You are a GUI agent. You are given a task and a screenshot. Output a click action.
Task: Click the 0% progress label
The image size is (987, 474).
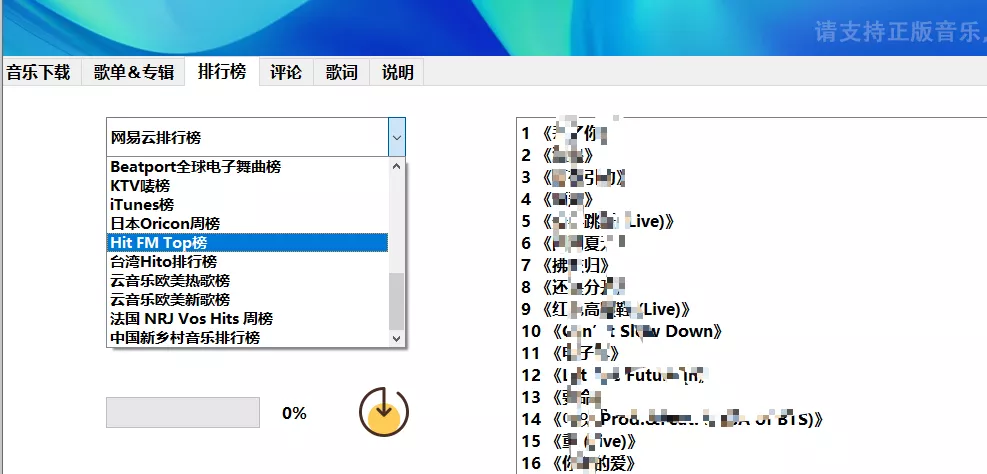coord(294,413)
